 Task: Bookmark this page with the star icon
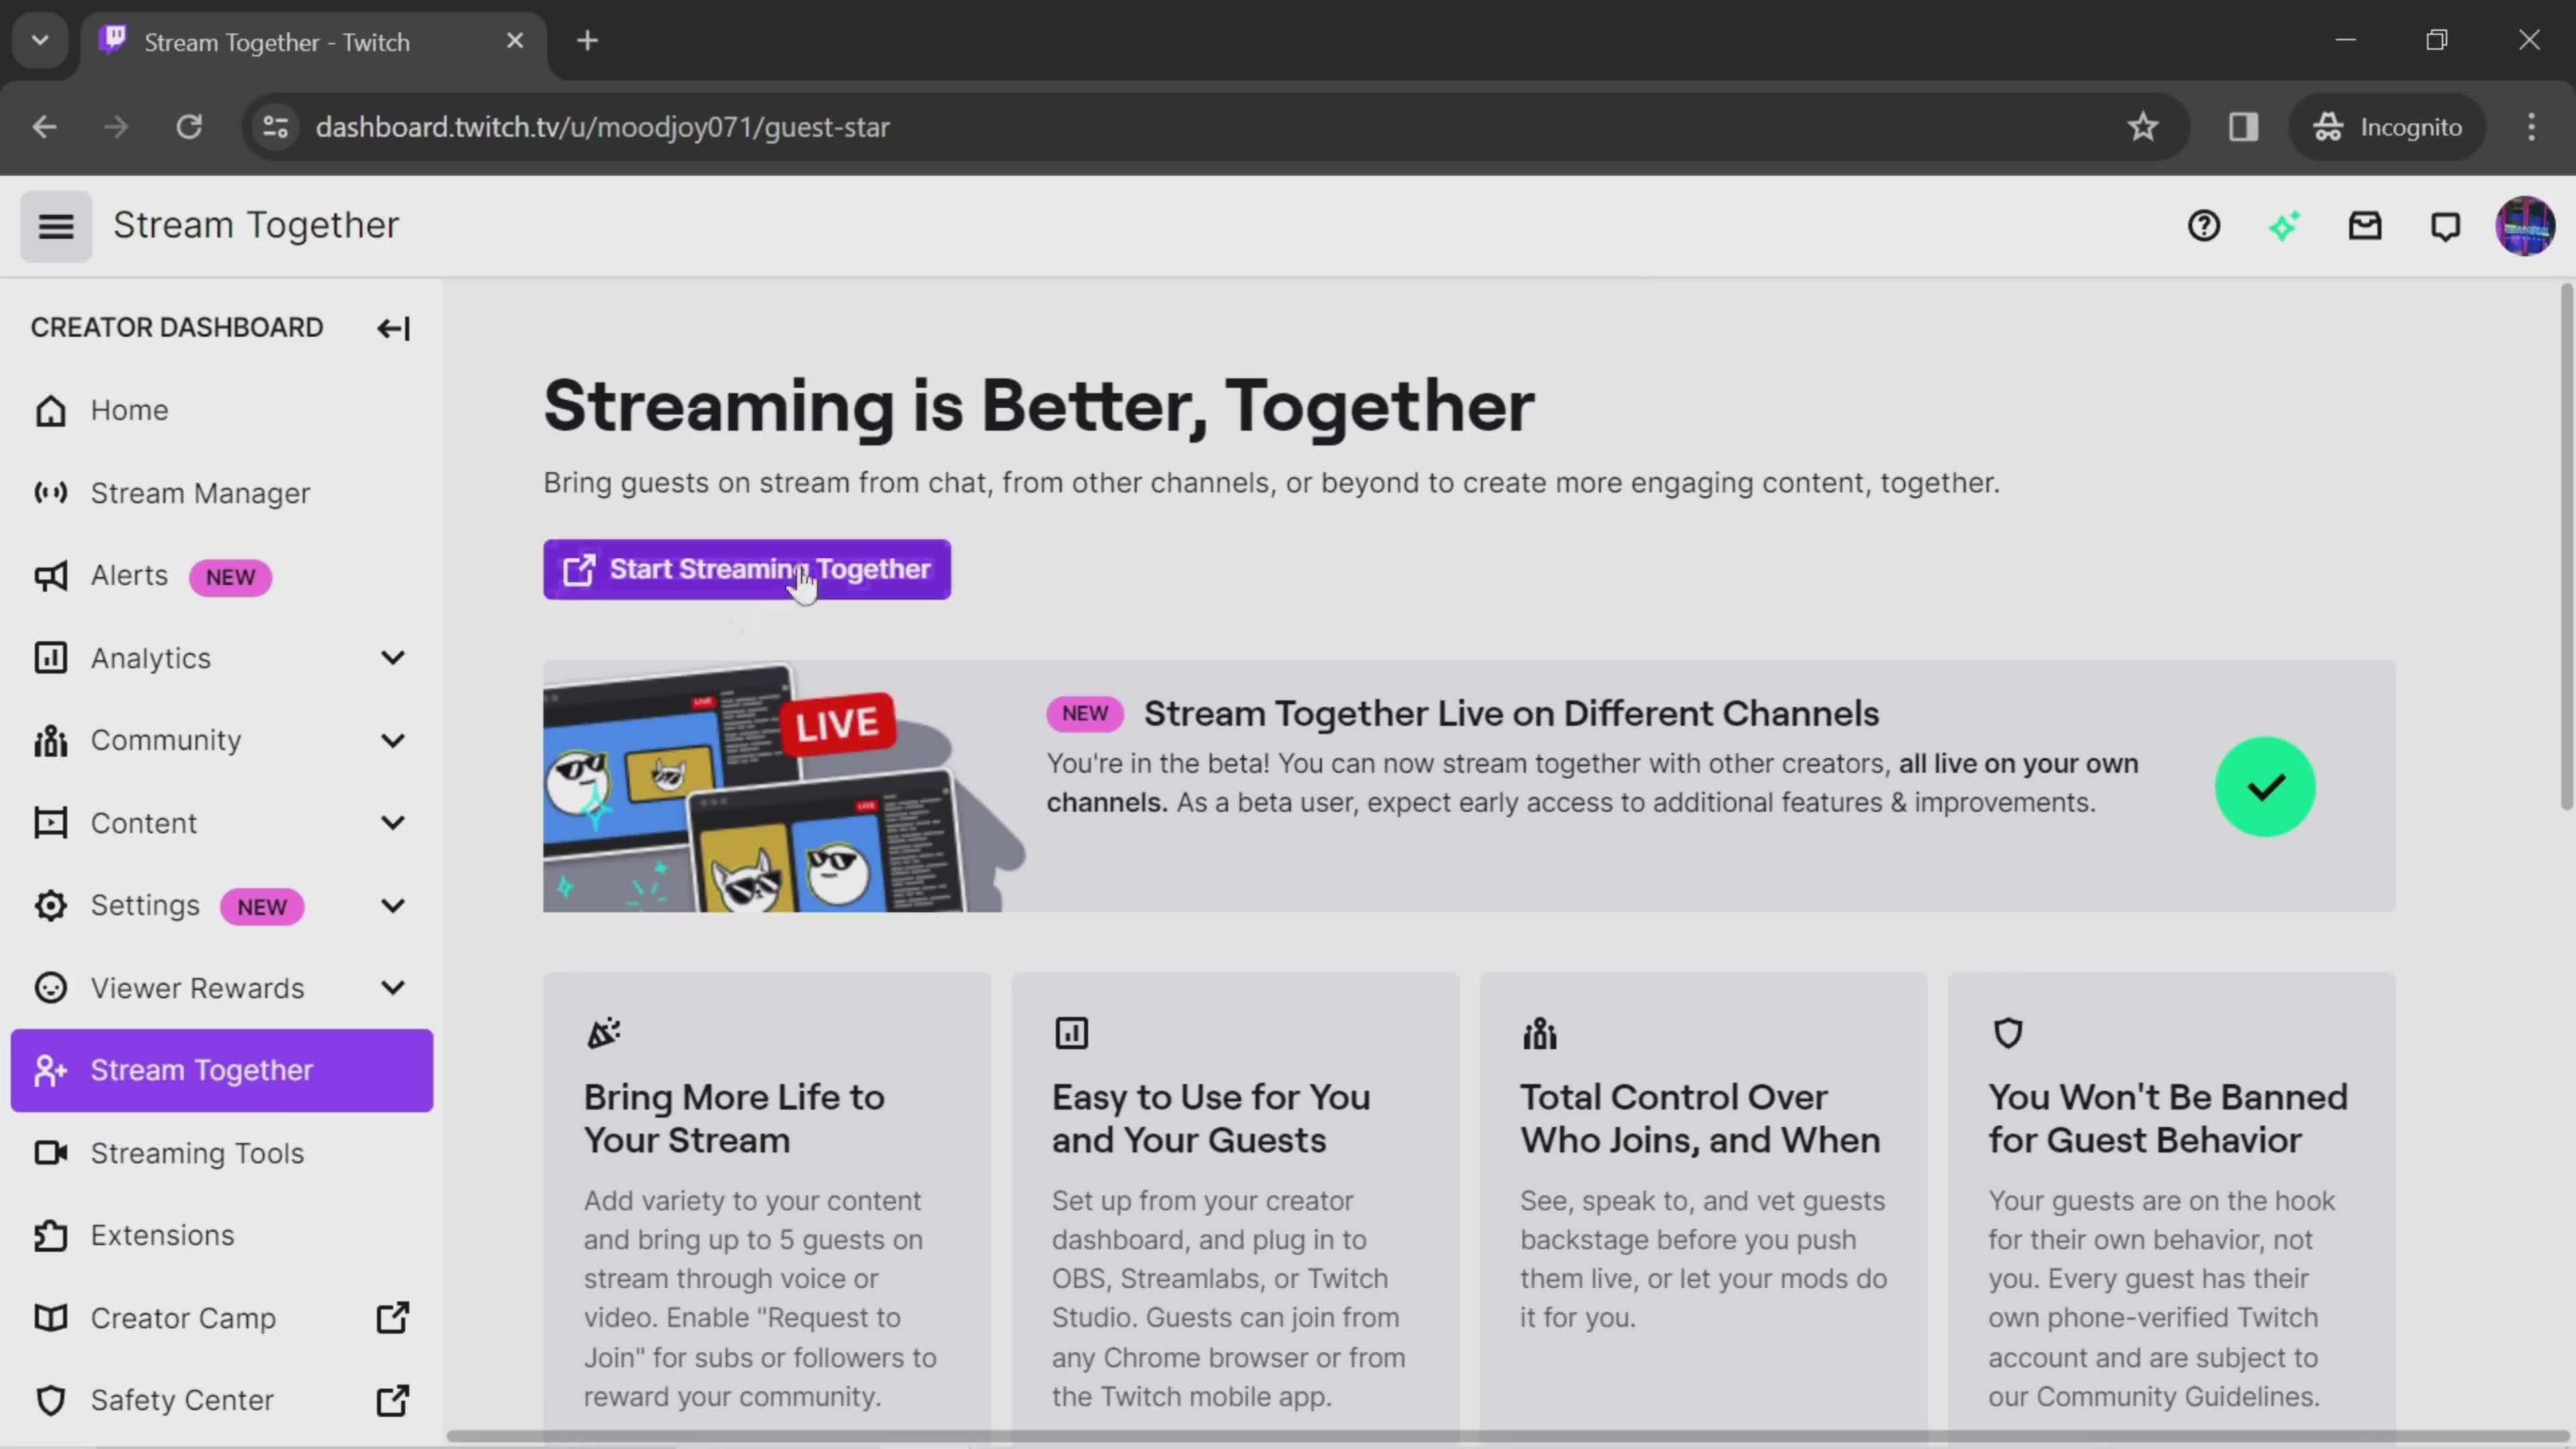click(x=2142, y=127)
